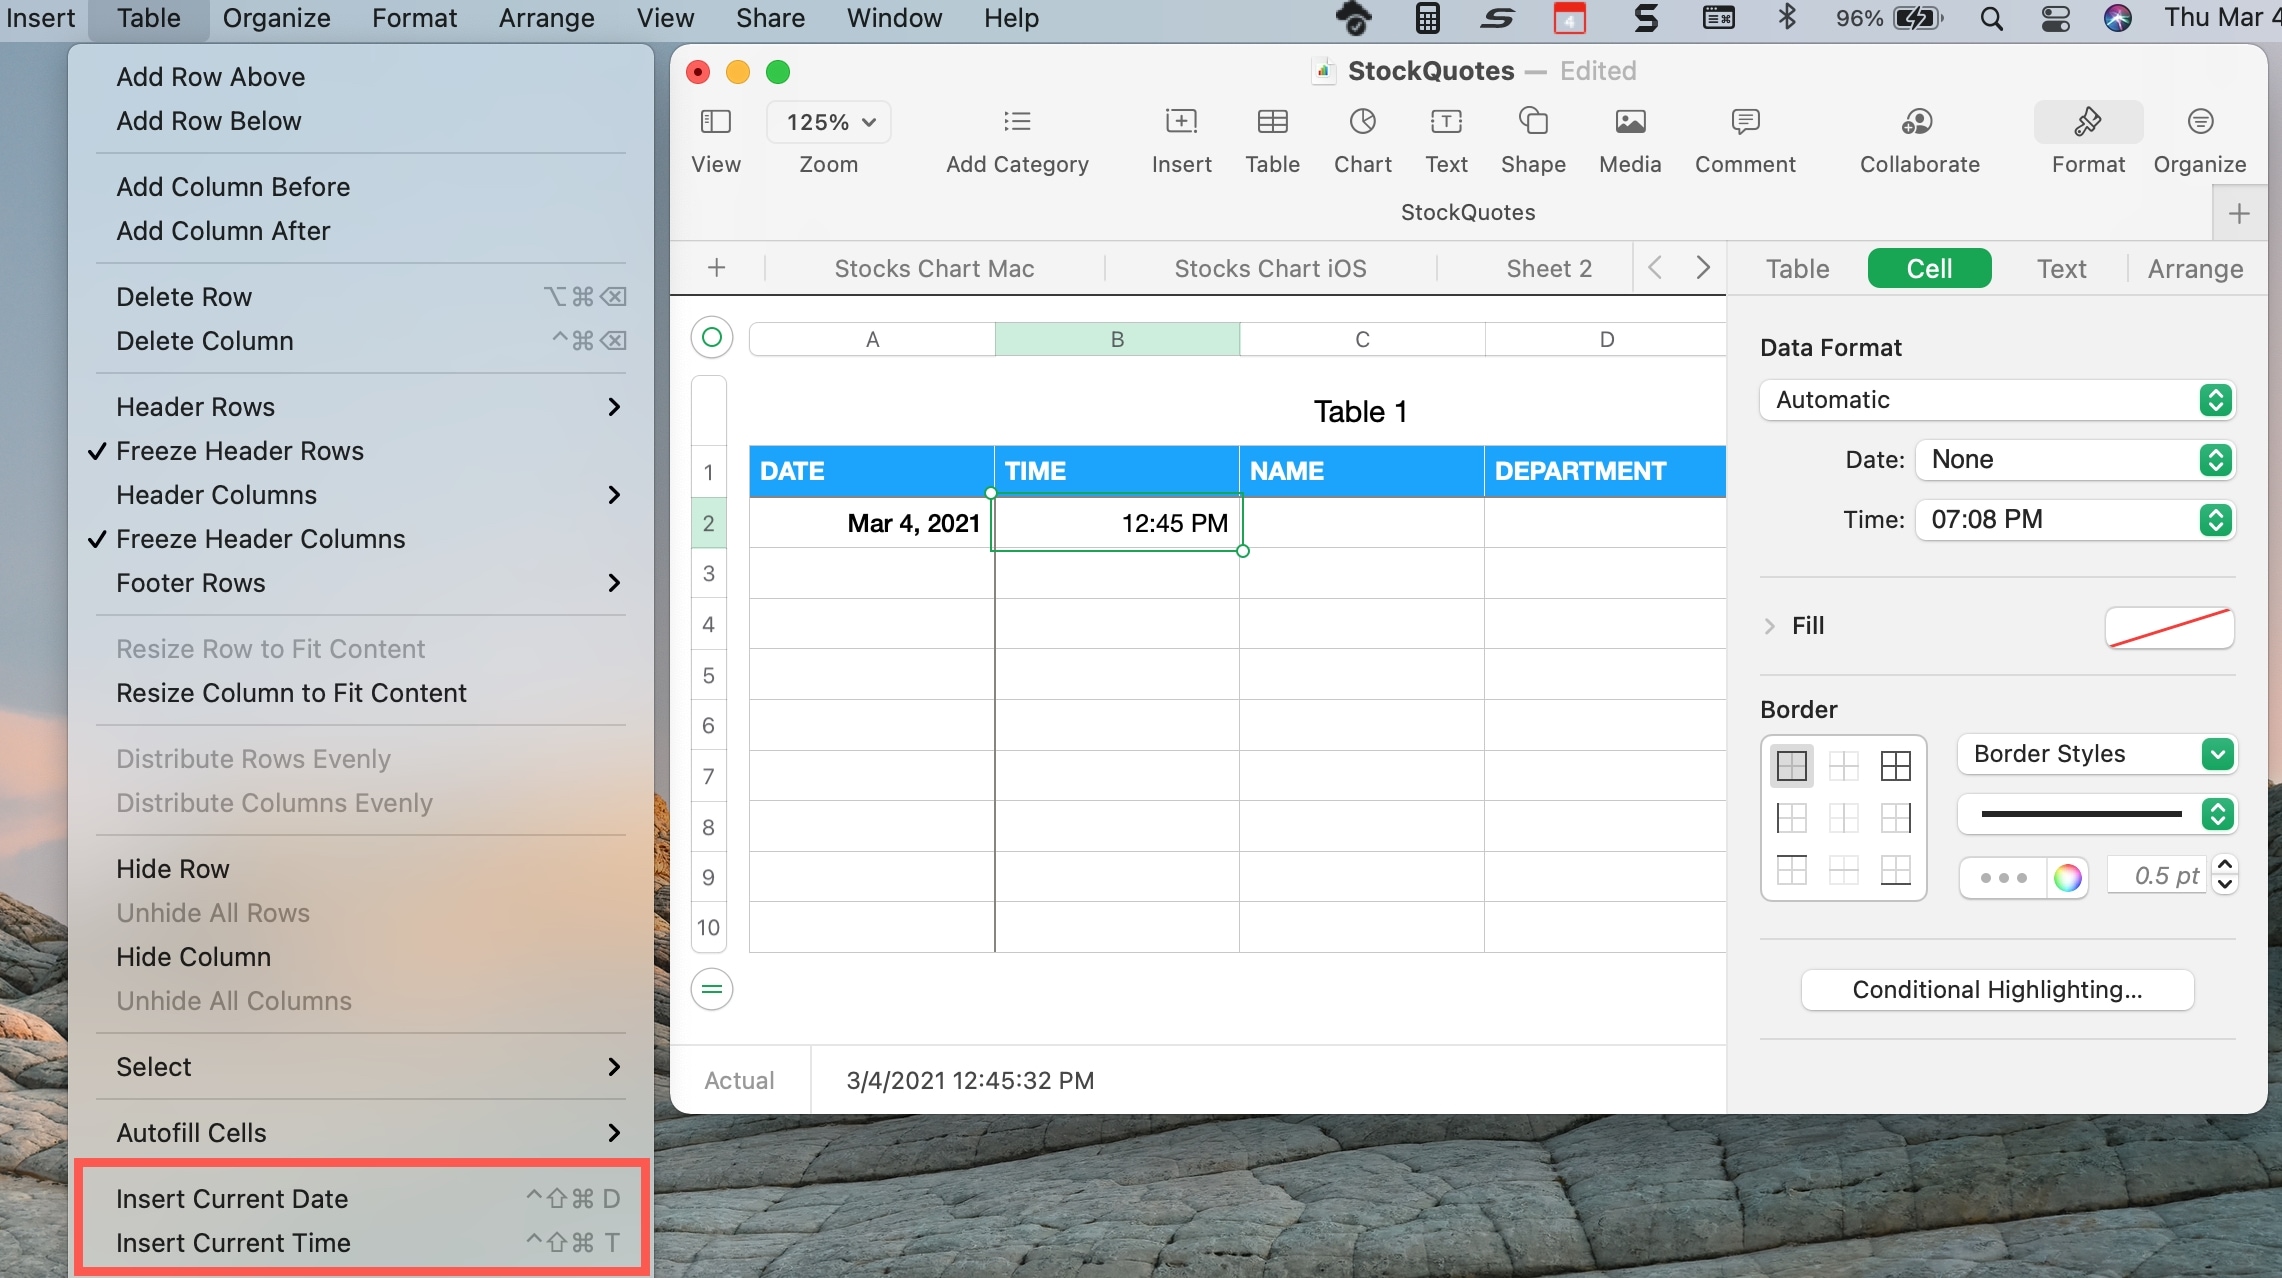The image size is (2282, 1278).
Task: Choose Delete Row menu item
Action: pos(361,297)
